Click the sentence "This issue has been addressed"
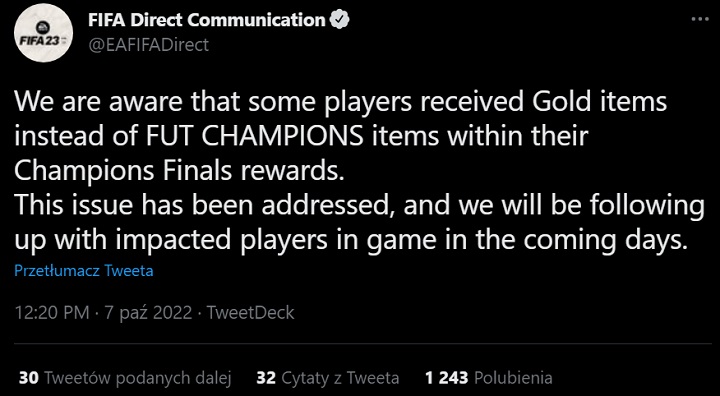This screenshot has width=720, height=396. click(205, 205)
